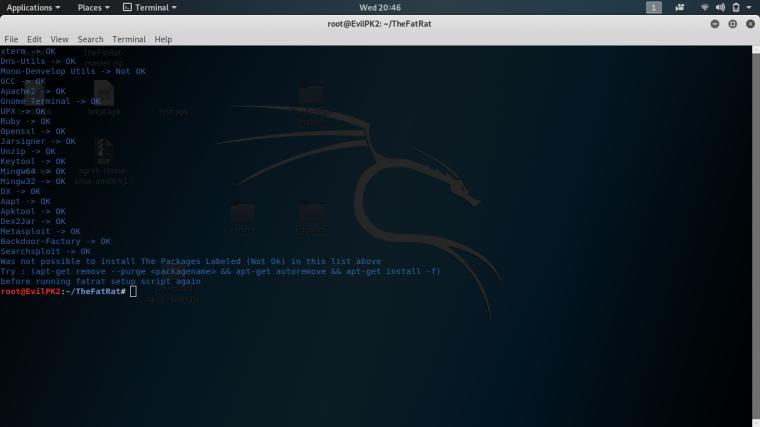This screenshot has height=427, width=760.
Task: Click the 'Openssl -> OK' line
Action: click(x=32, y=131)
